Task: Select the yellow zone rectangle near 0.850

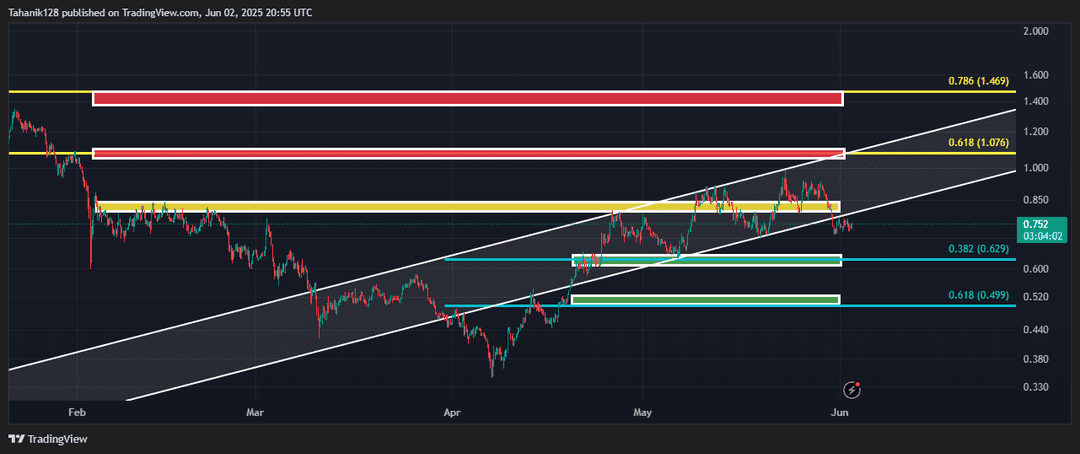Action: (468, 206)
